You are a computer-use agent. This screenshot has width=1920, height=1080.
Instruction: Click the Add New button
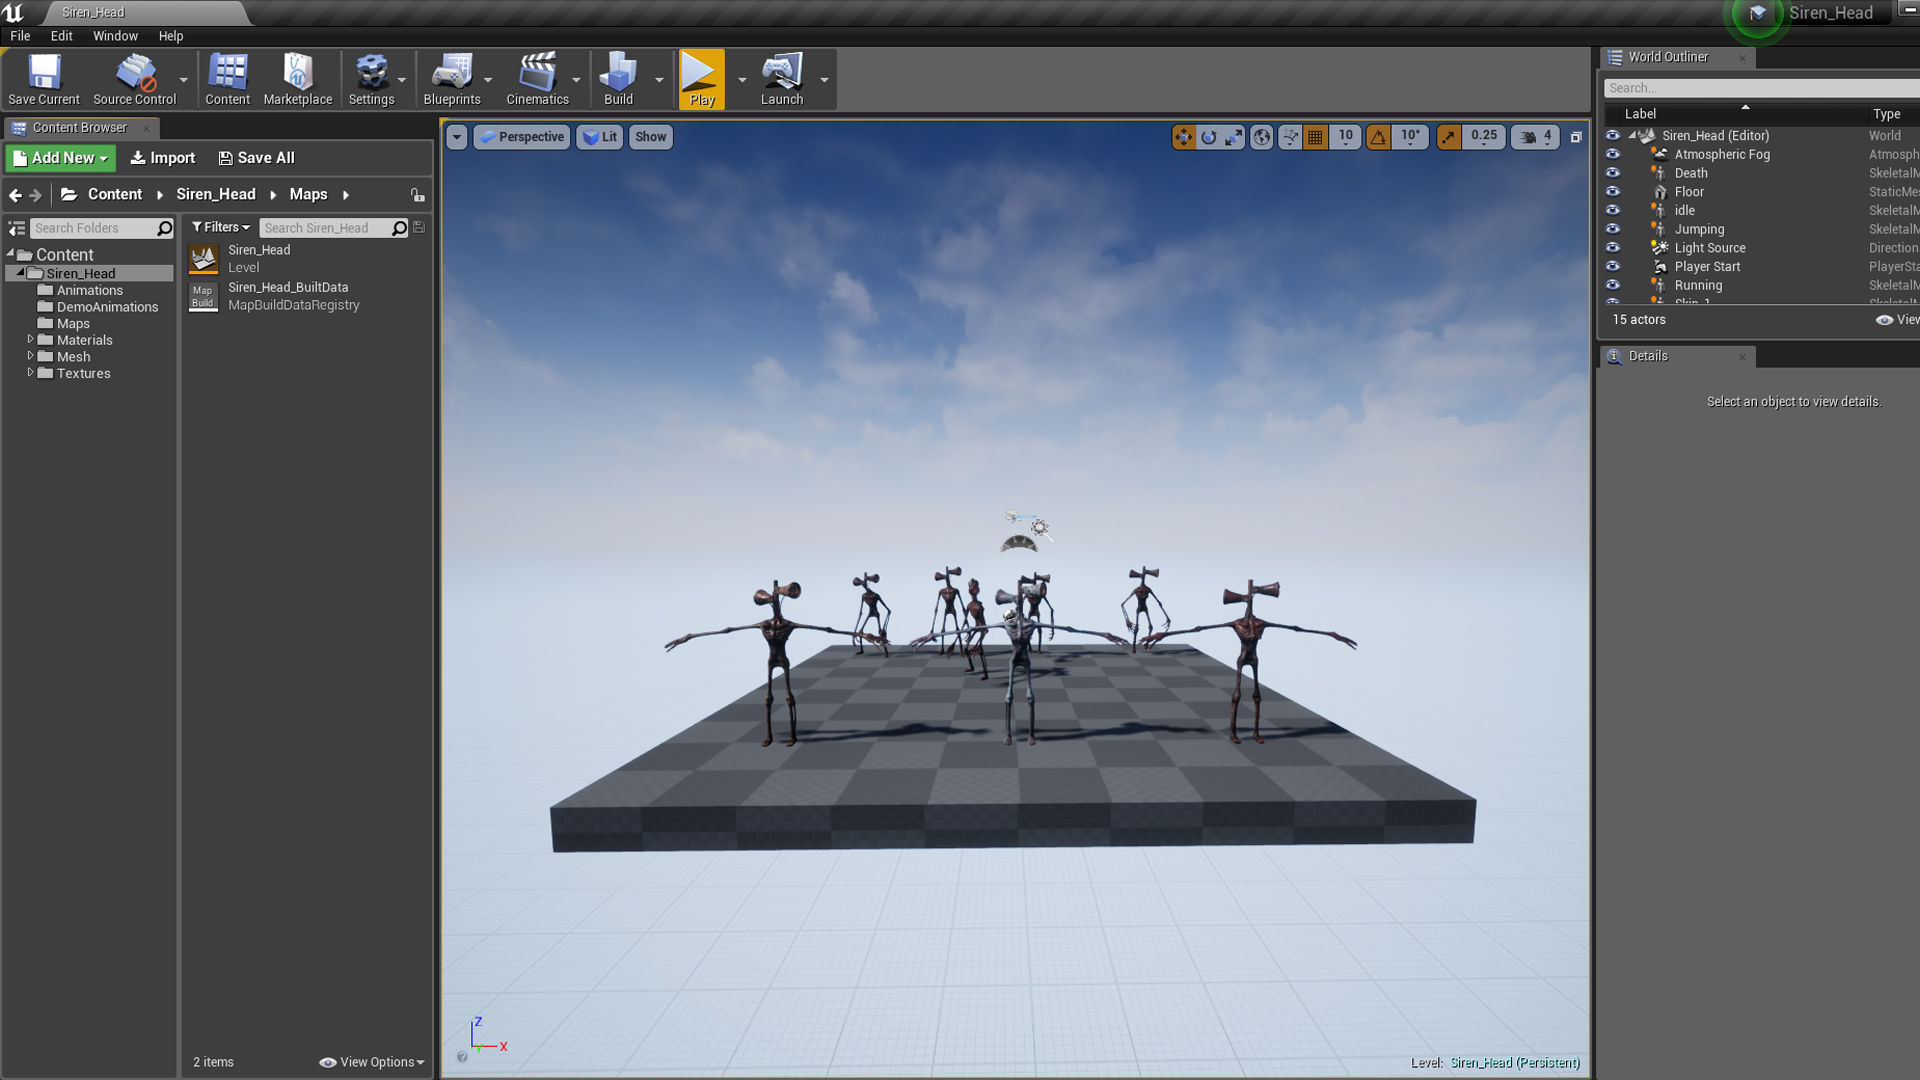(x=60, y=157)
